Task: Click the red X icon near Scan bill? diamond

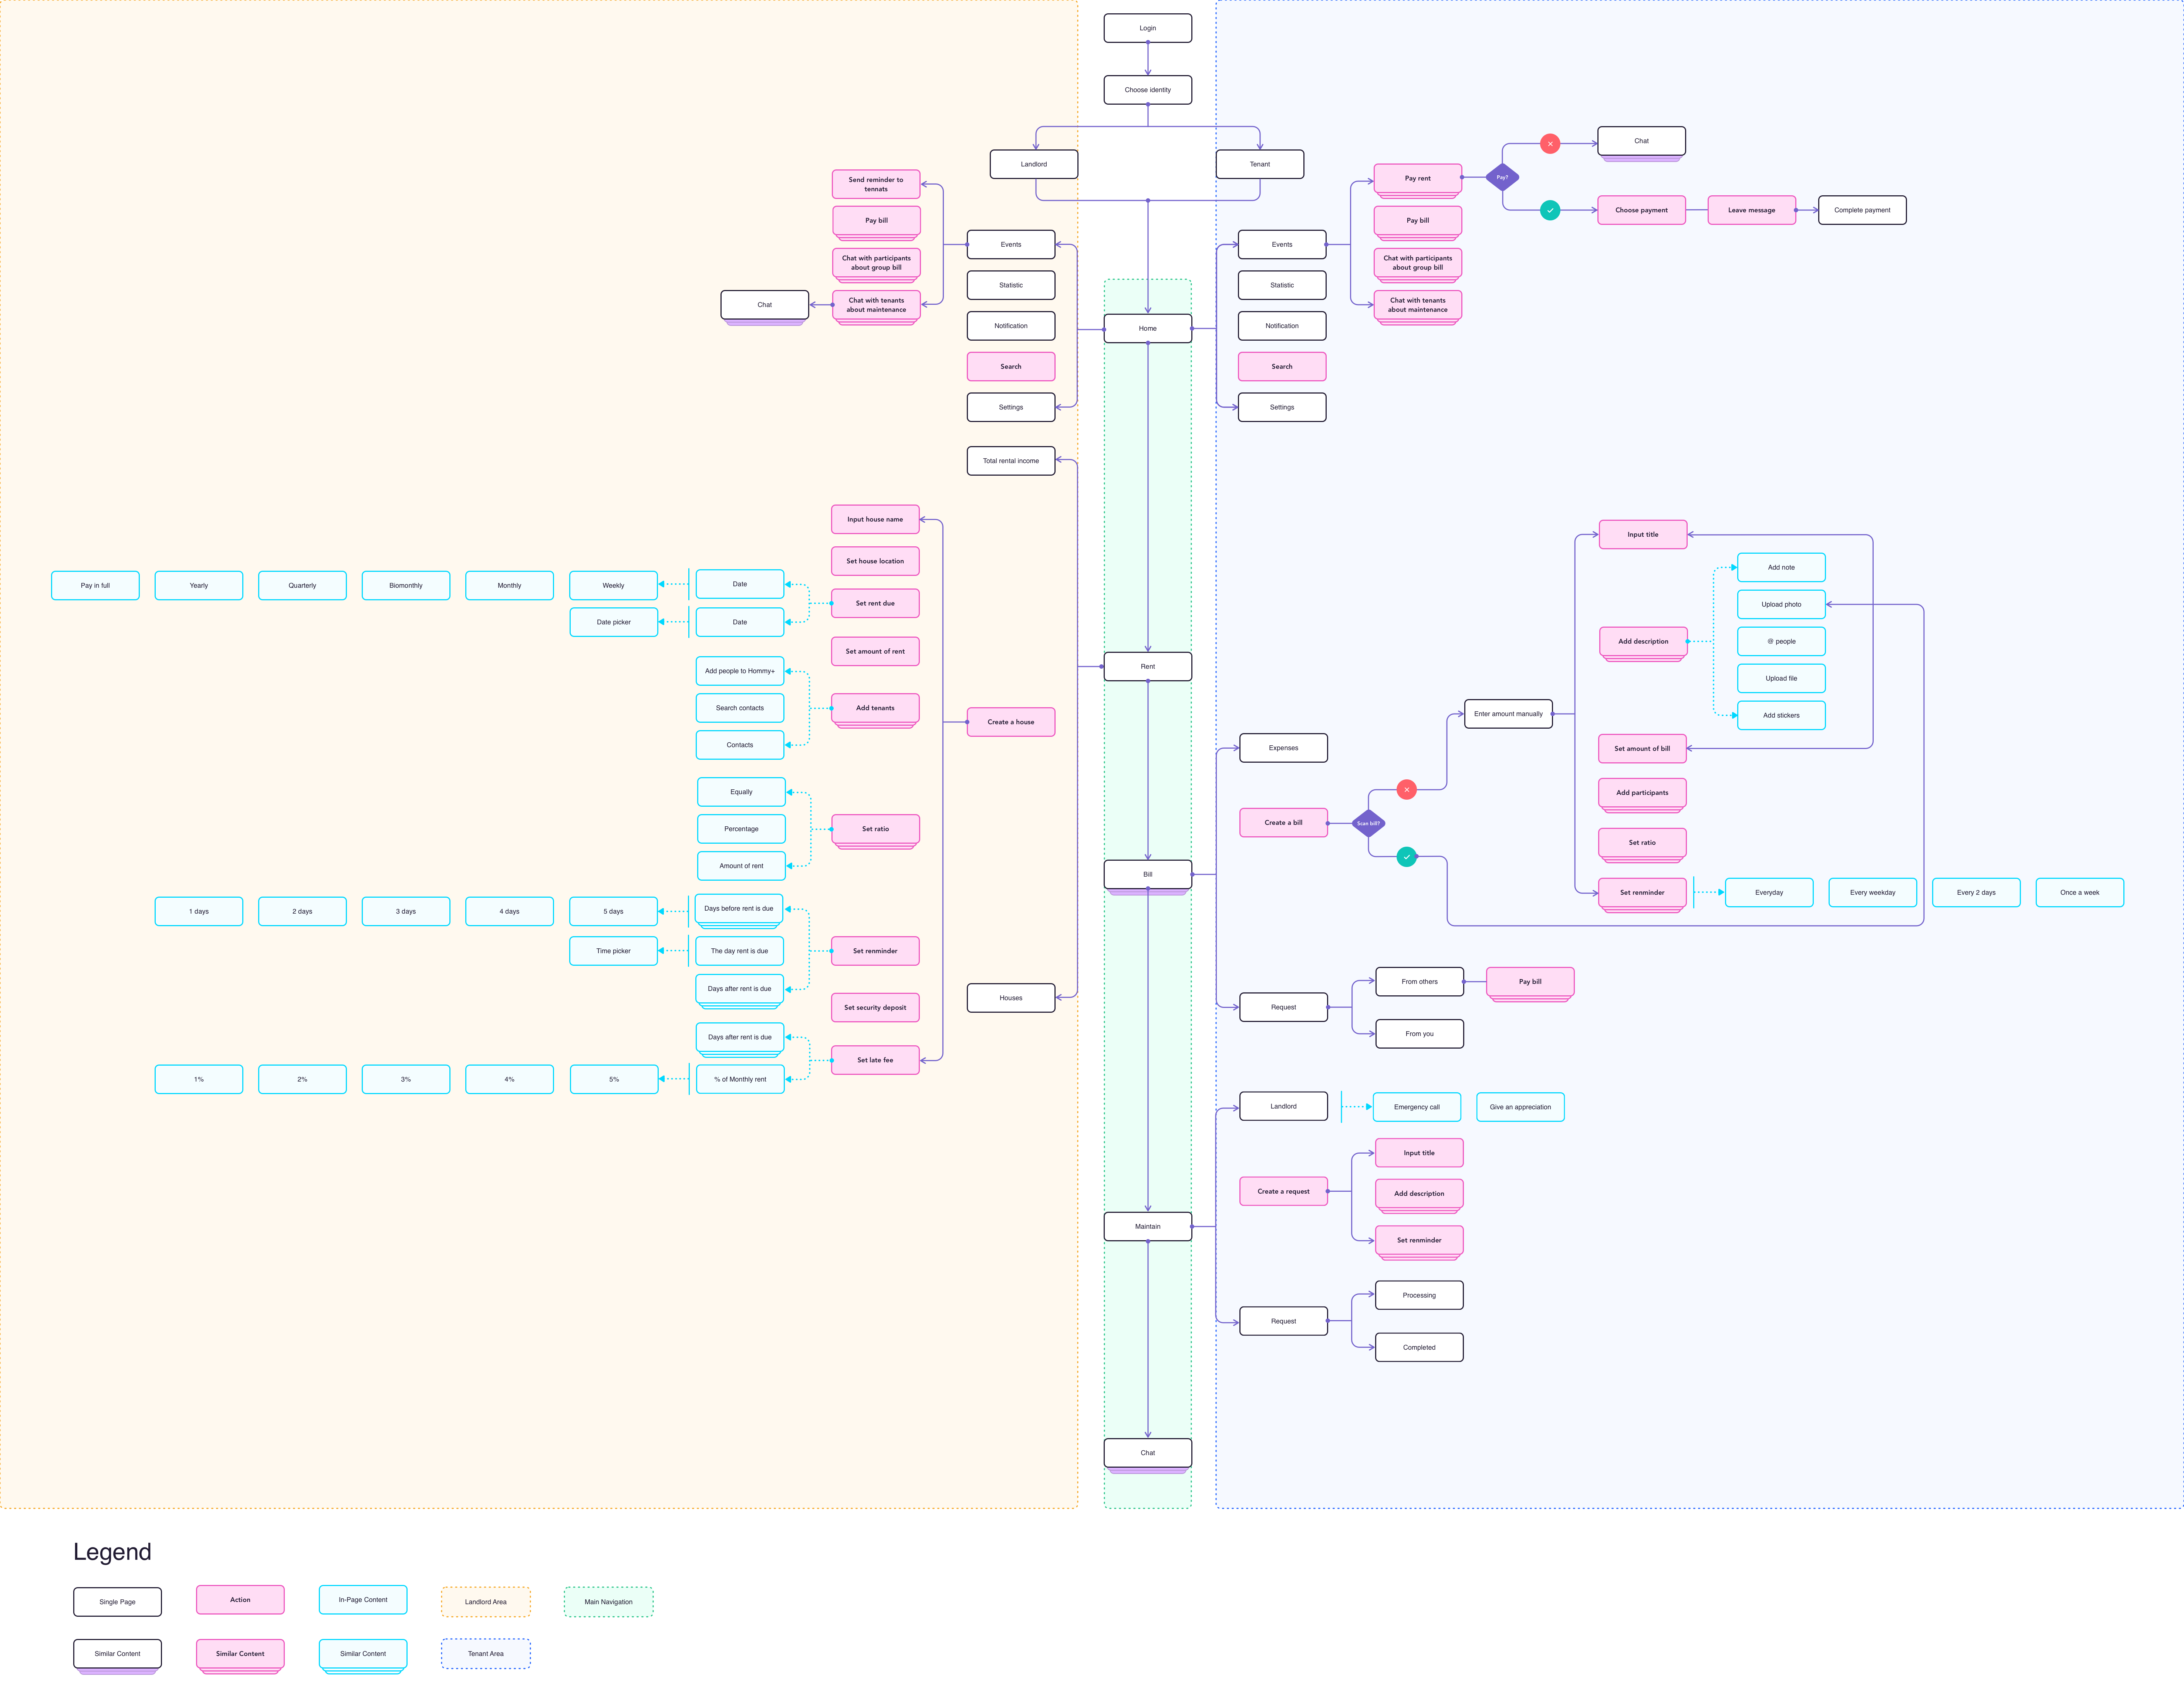Action: coord(1407,790)
